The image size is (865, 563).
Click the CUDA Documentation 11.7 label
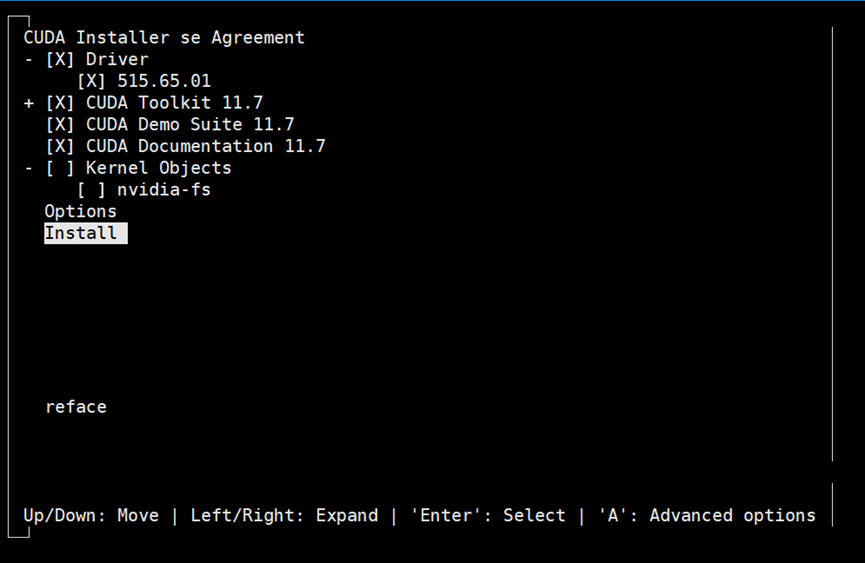pyautogui.click(x=205, y=147)
